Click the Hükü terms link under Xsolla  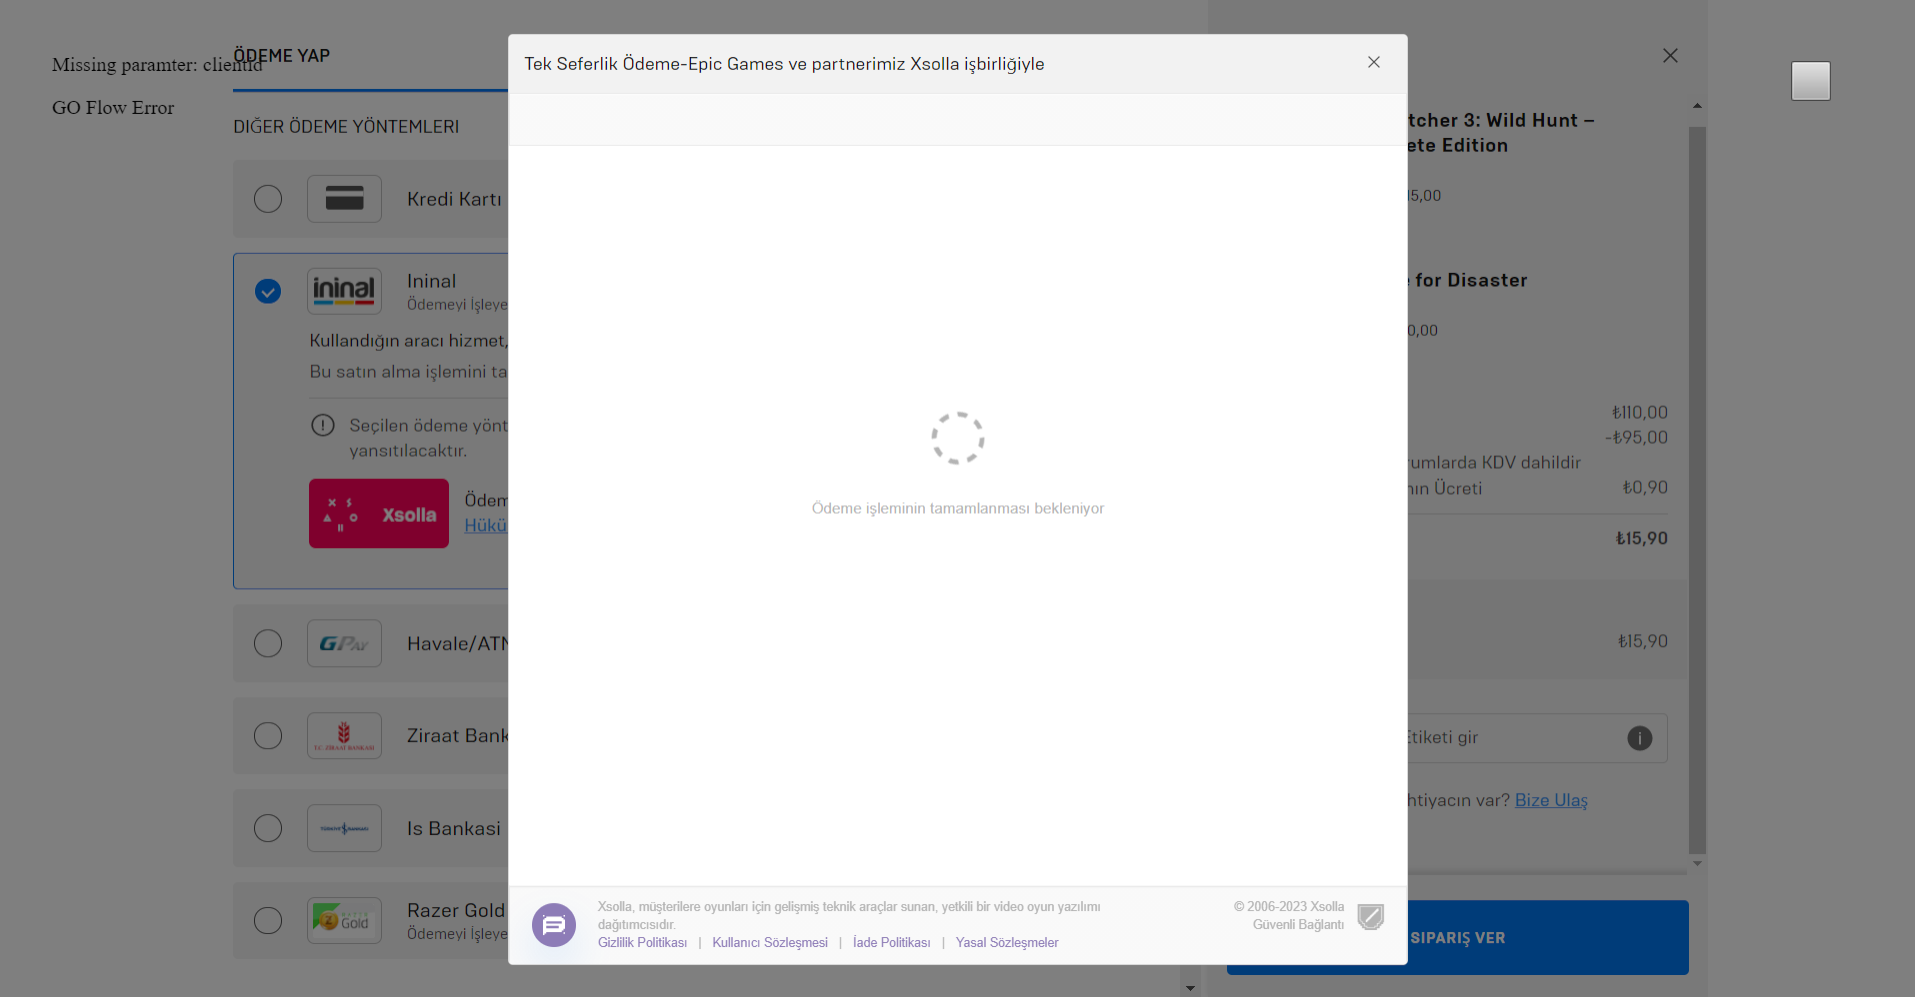pos(486,525)
